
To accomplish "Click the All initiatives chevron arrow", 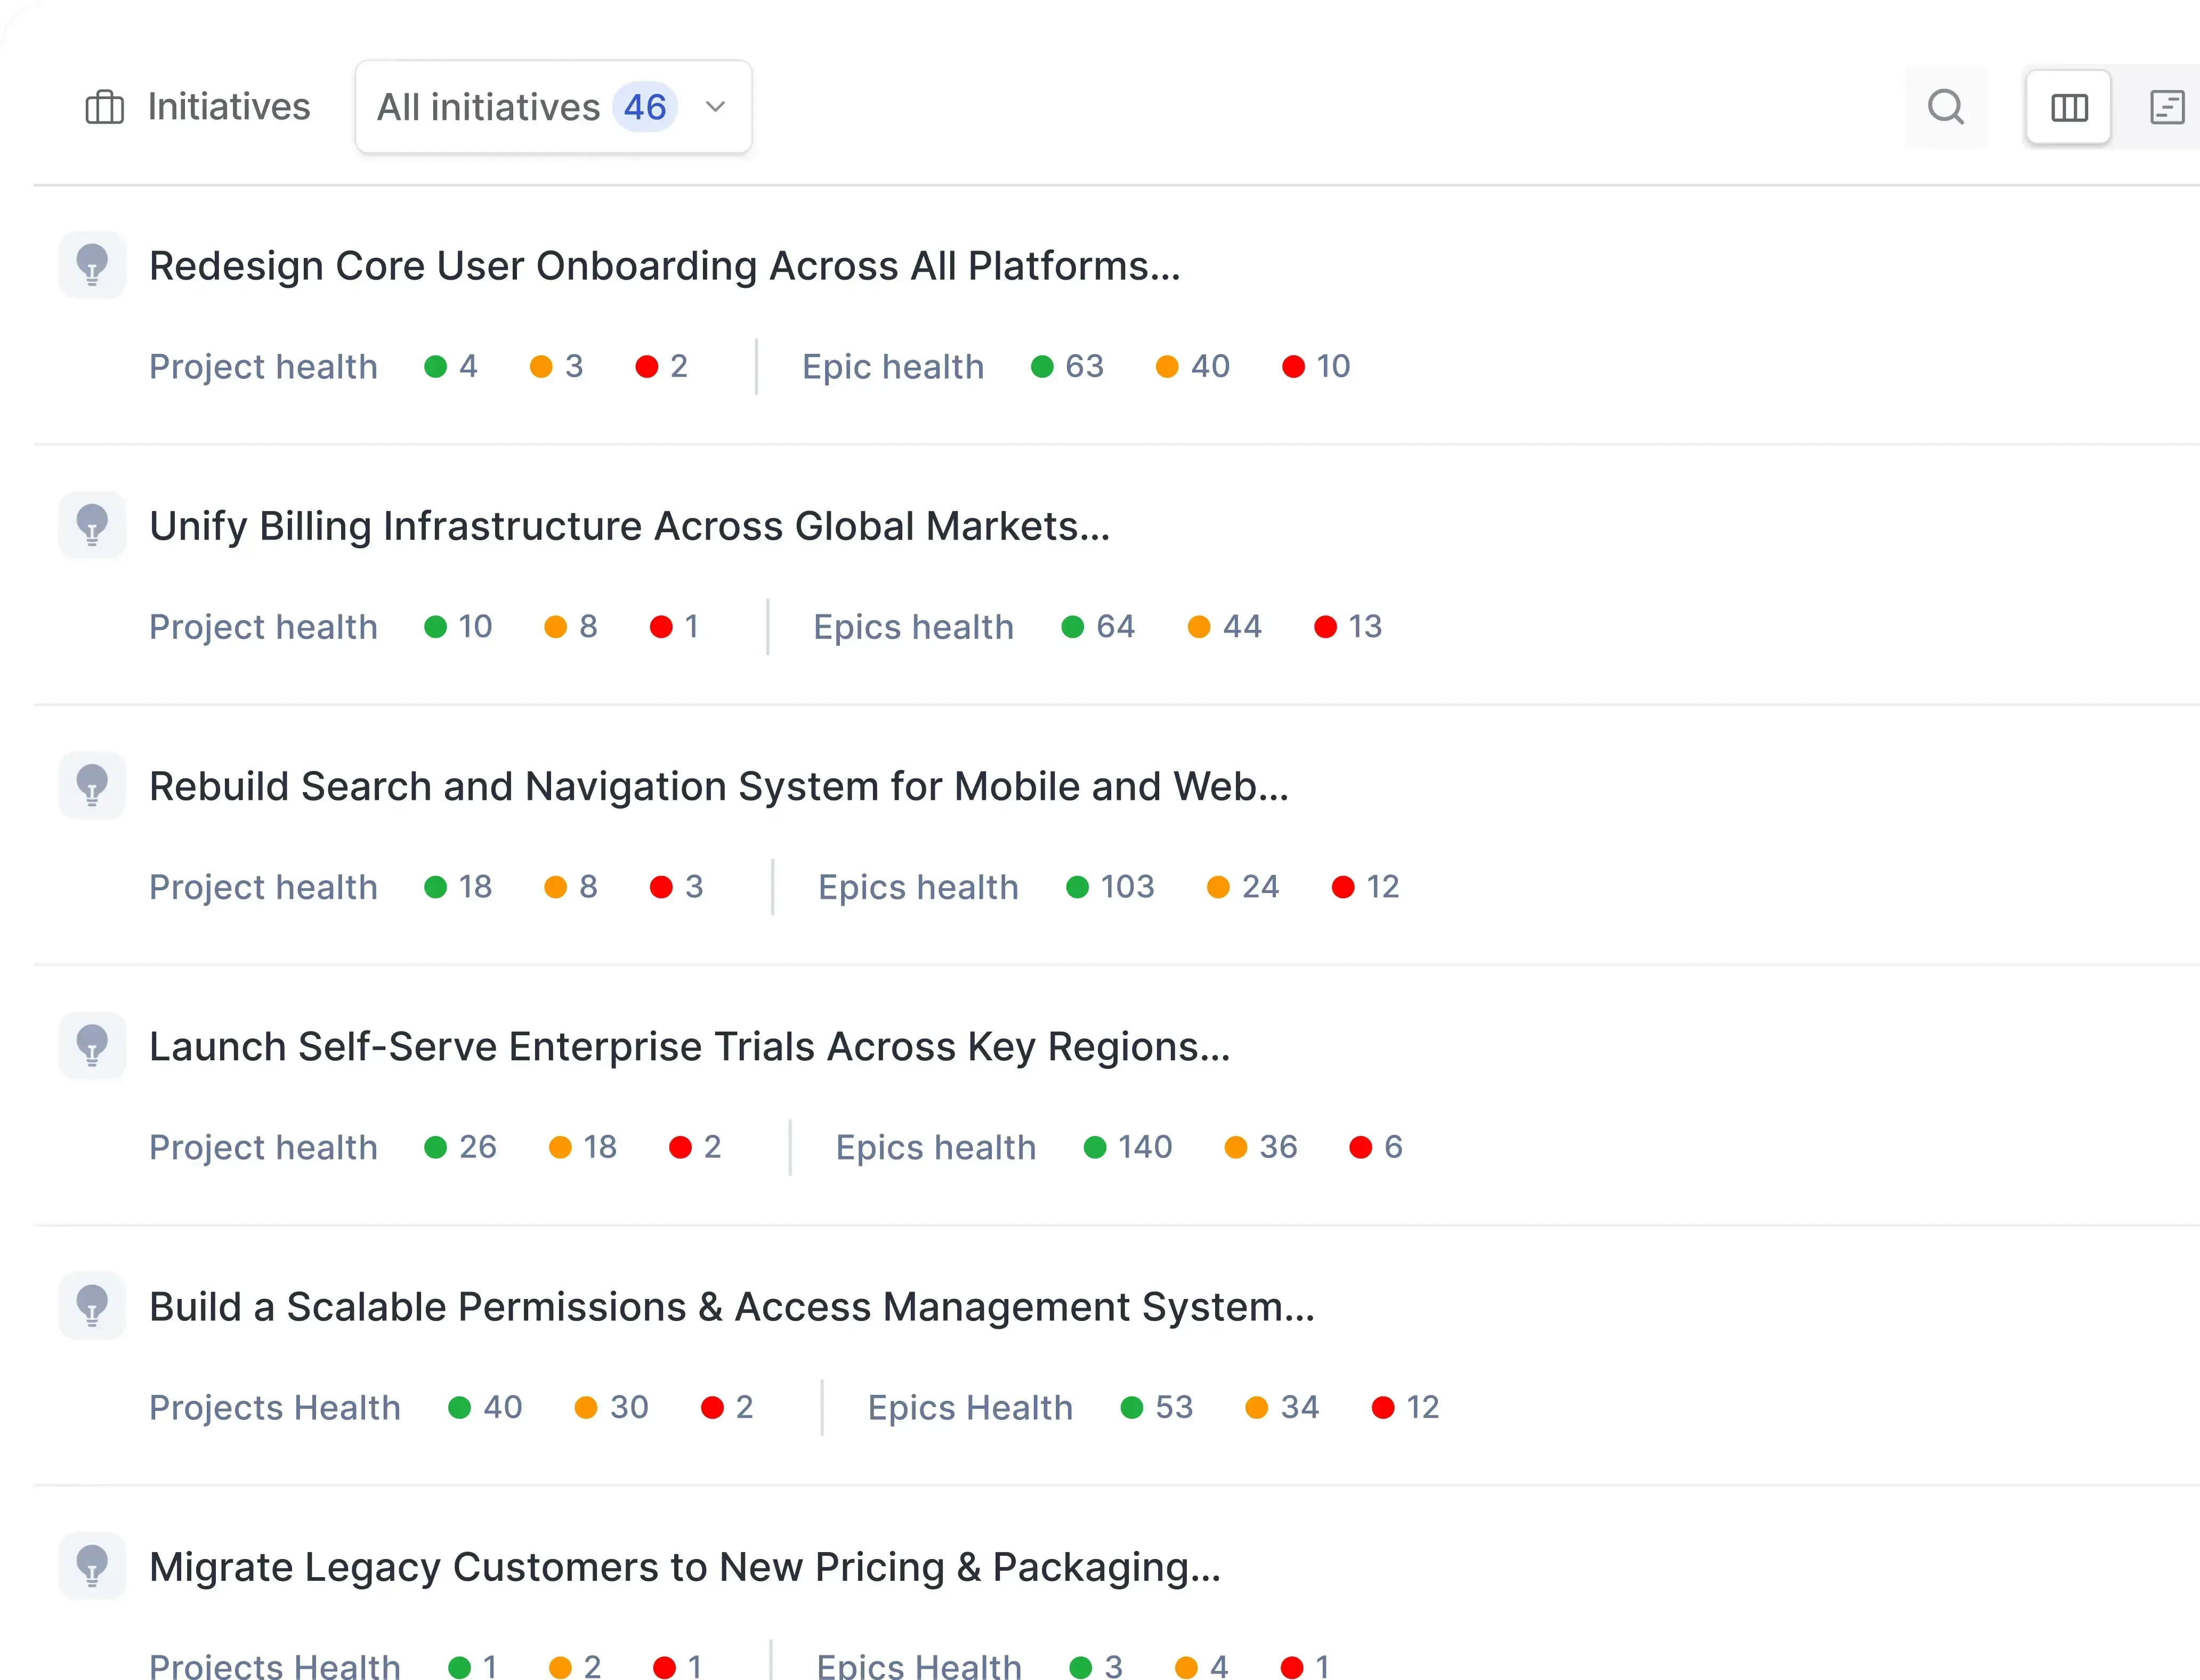I will [x=715, y=107].
